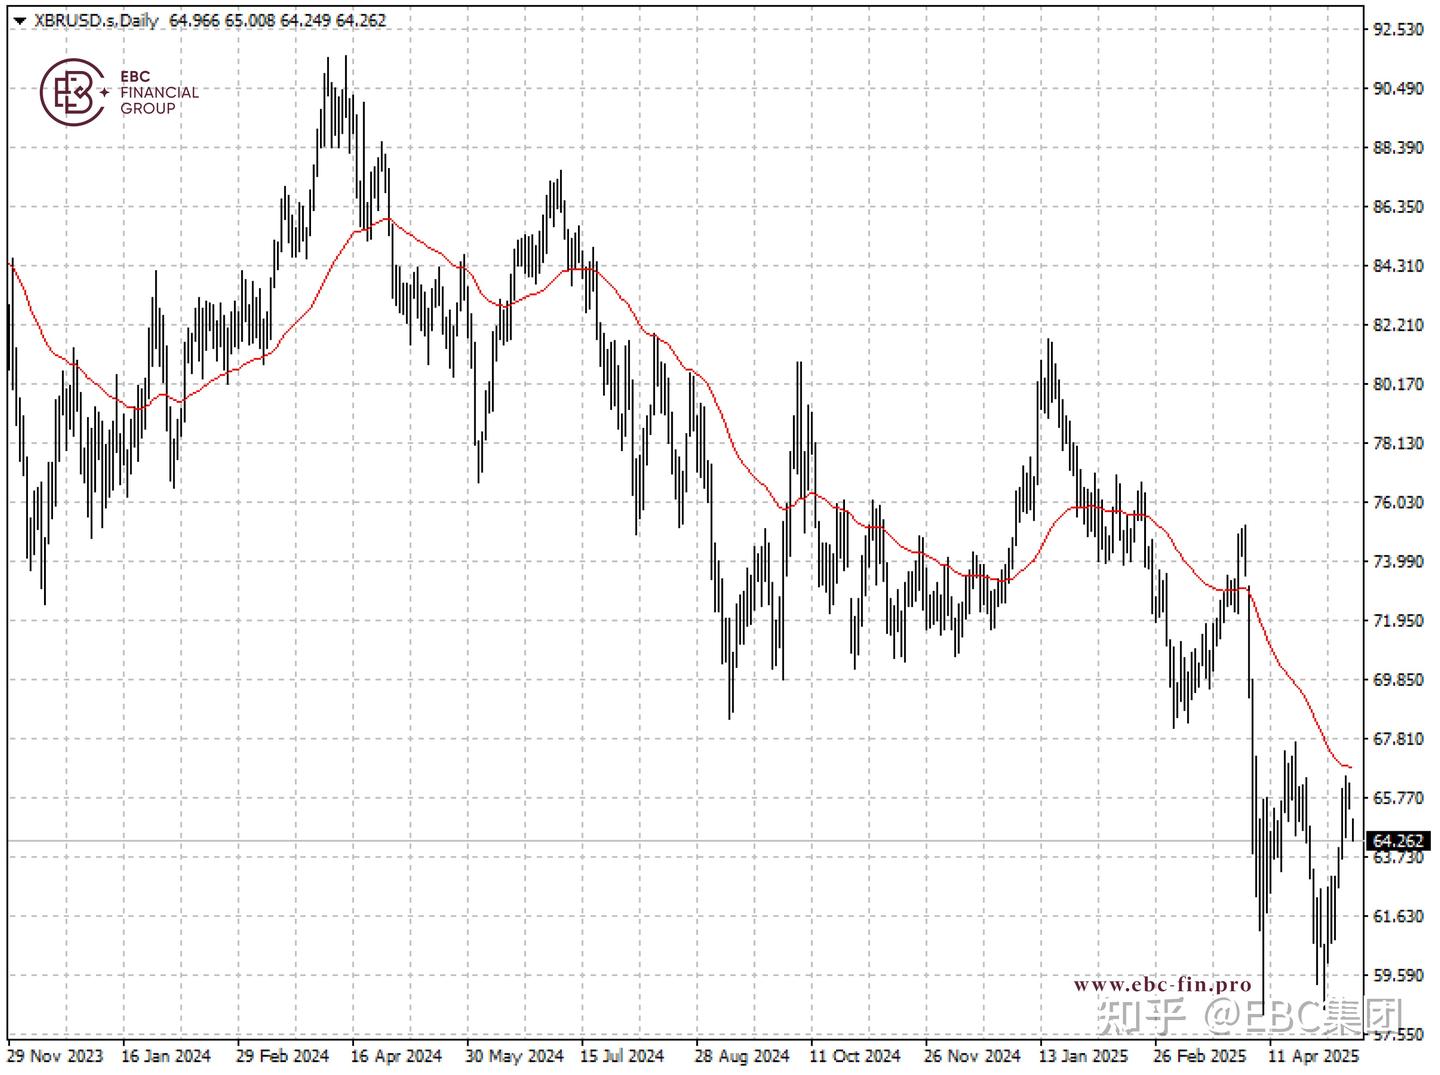Open the www.ebc-fin.pro website link

(1162, 985)
